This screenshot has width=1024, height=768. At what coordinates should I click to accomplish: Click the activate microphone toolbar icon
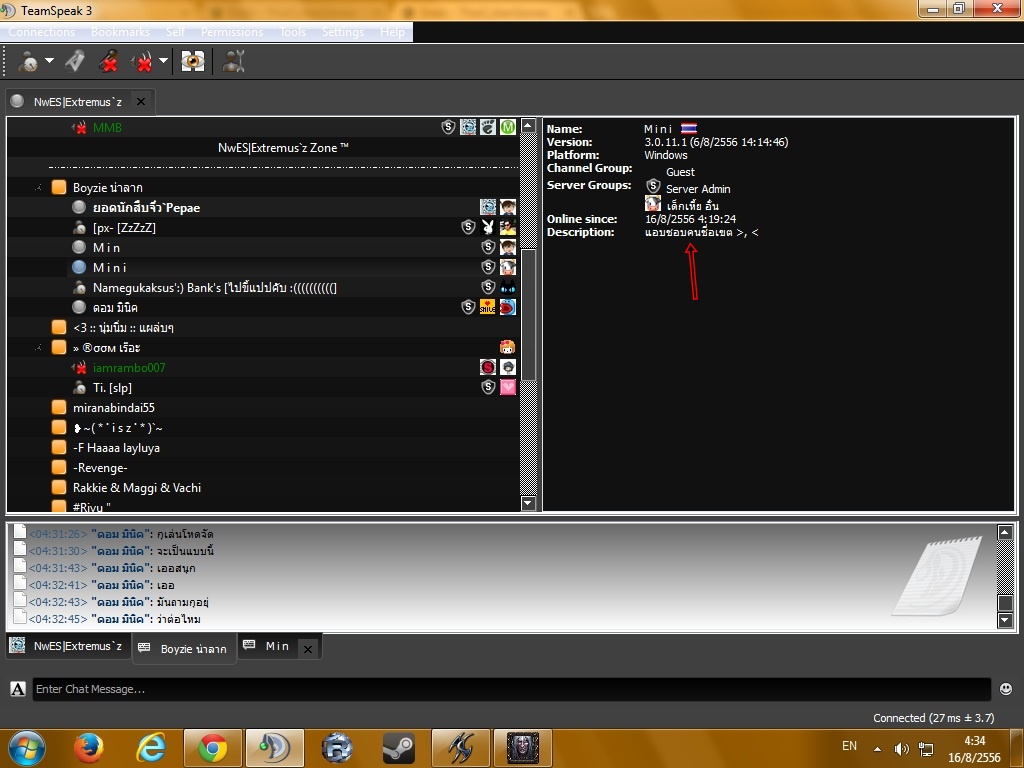(x=75, y=61)
